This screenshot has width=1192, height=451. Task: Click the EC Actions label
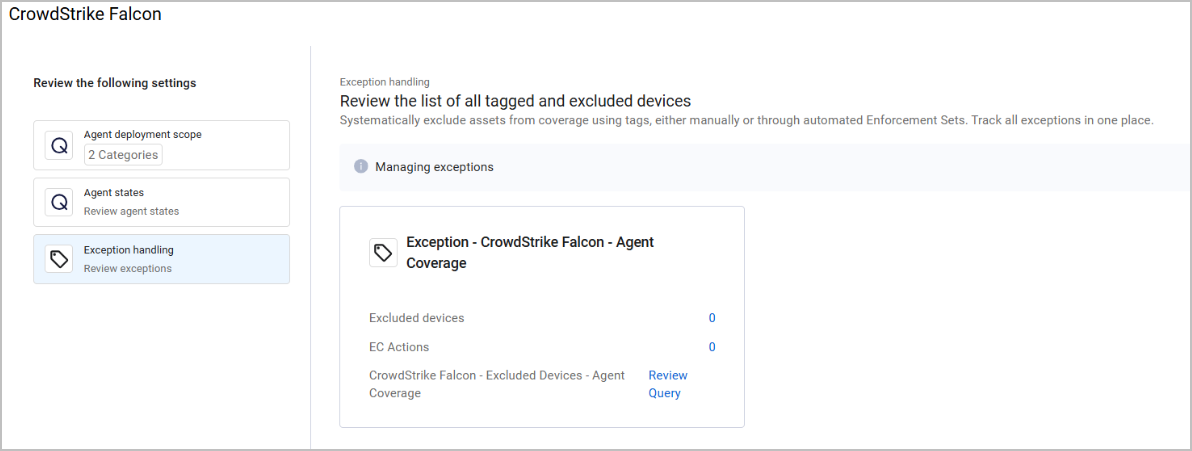click(x=399, y=347)
